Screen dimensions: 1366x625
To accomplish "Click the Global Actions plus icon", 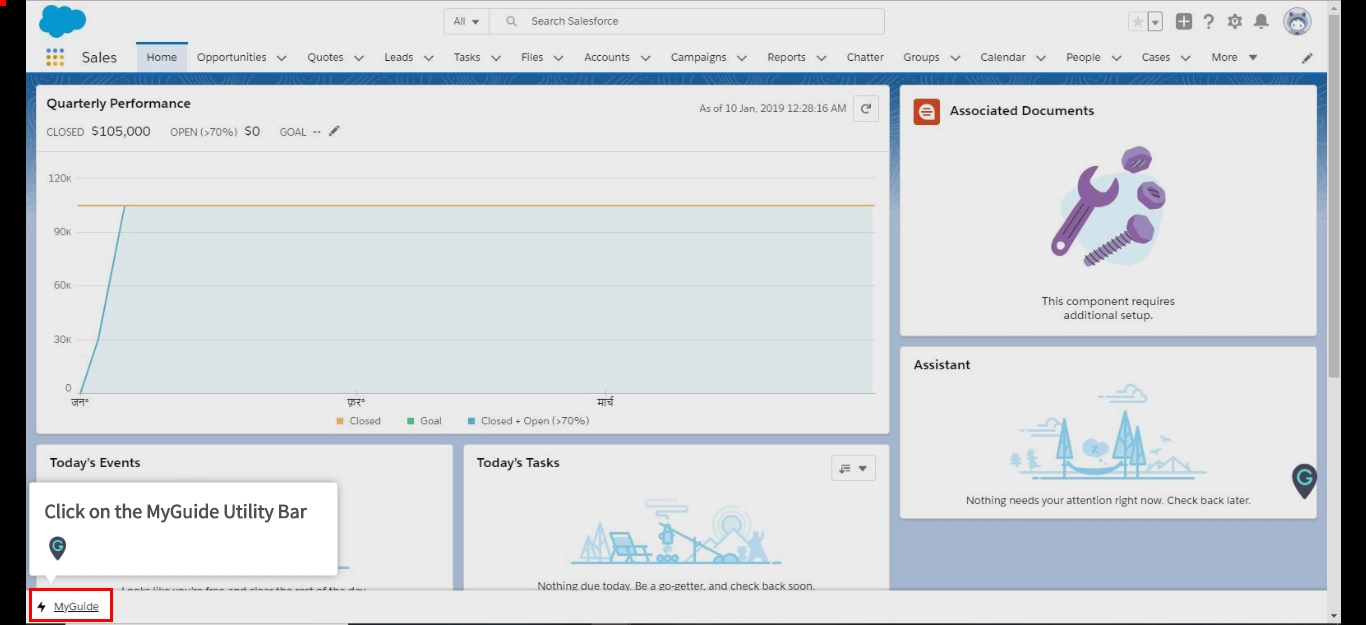I will [x=1184, y=21].
